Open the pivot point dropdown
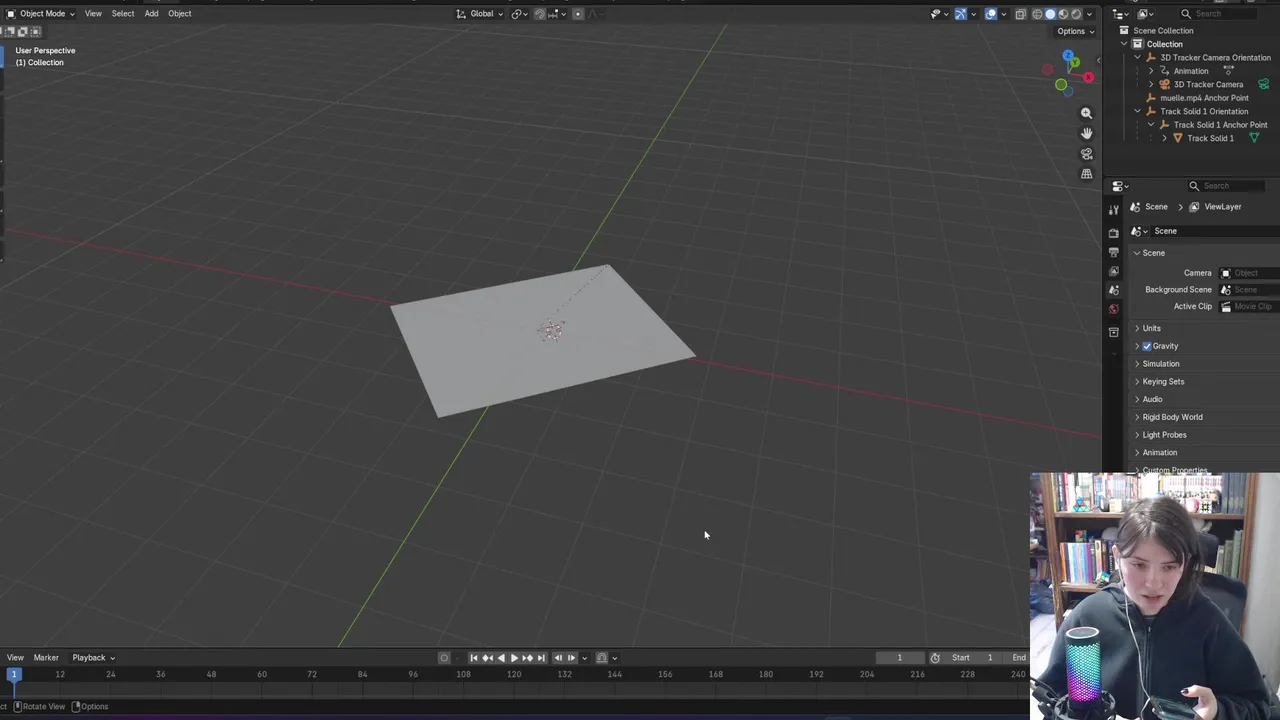Image resolution: width=1280 pixels, height=720 pixels. point(520,13)
